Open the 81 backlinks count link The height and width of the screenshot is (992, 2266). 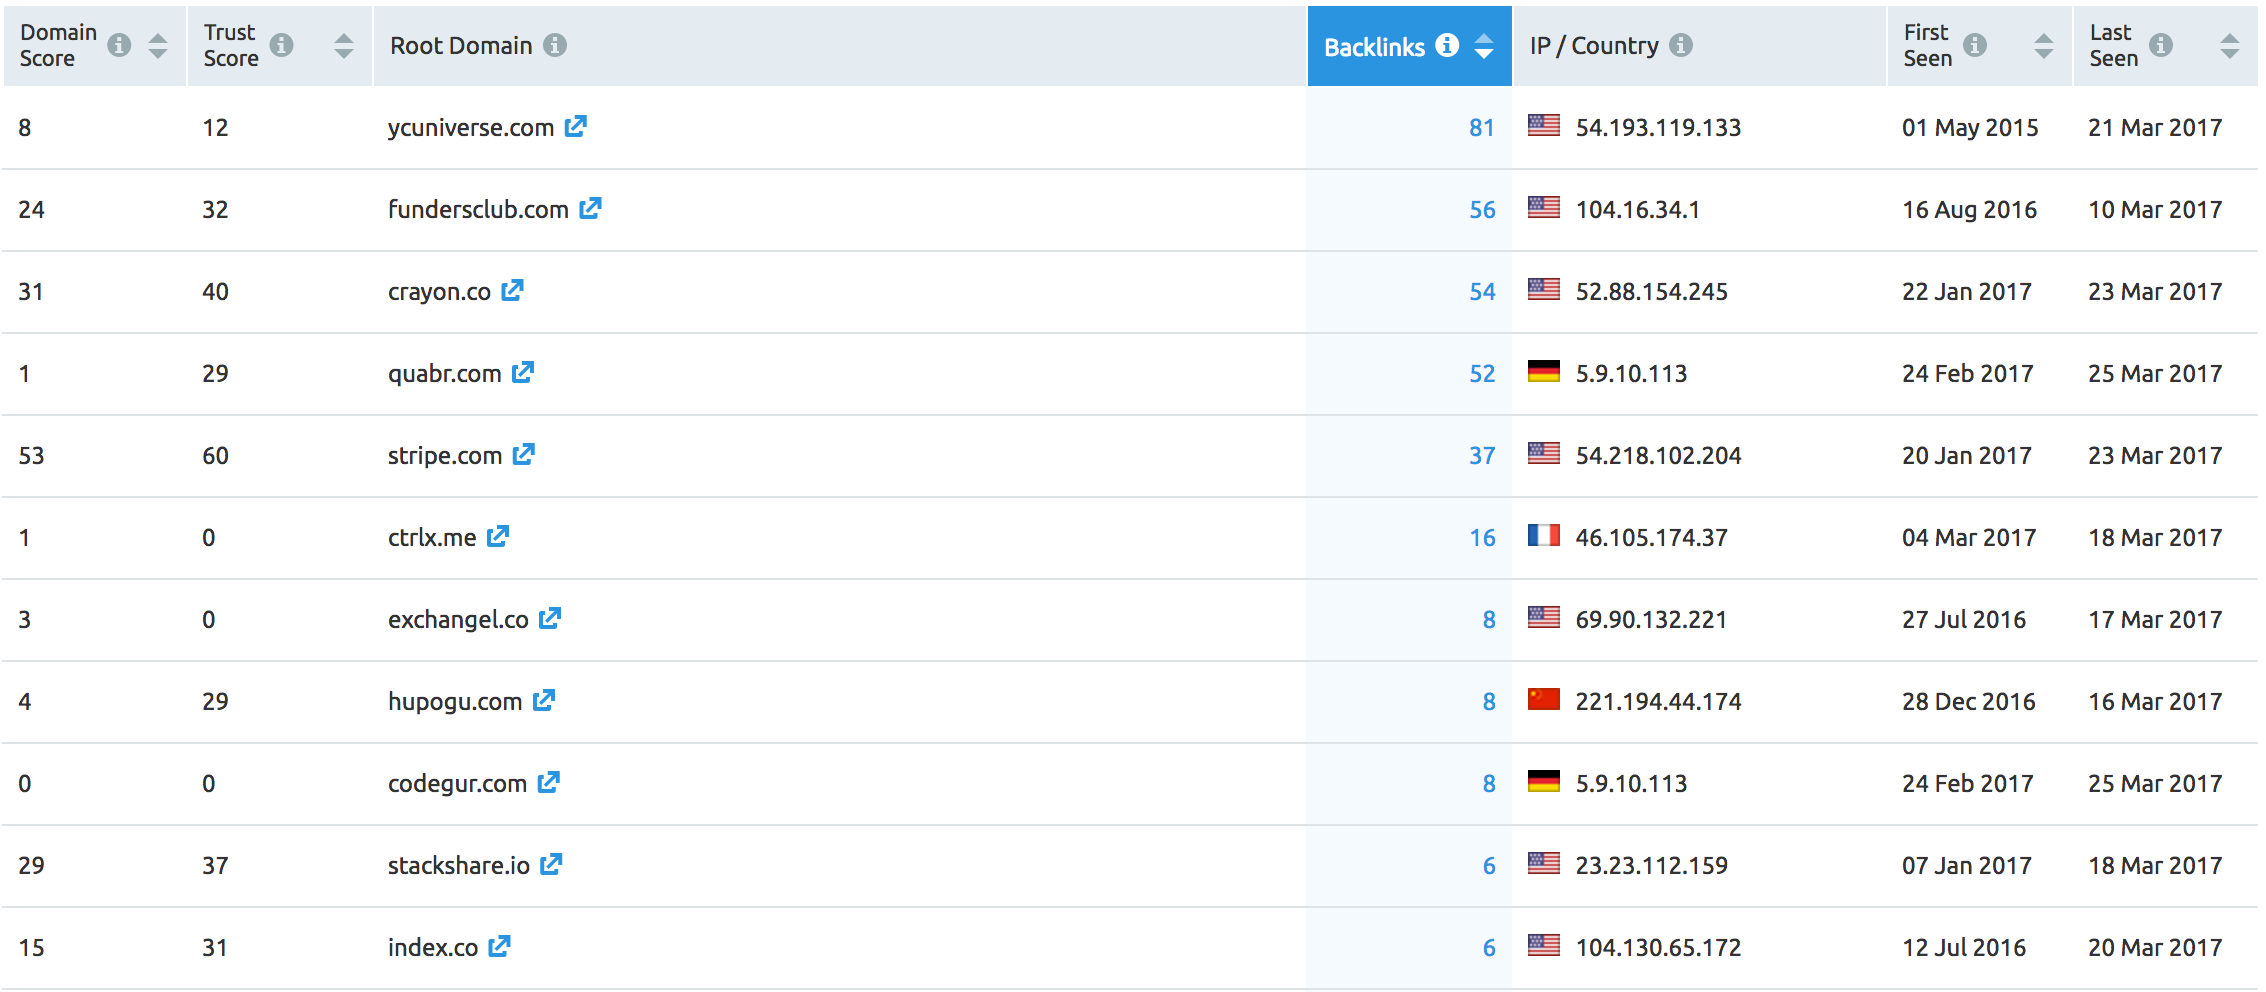[1481, 128]
